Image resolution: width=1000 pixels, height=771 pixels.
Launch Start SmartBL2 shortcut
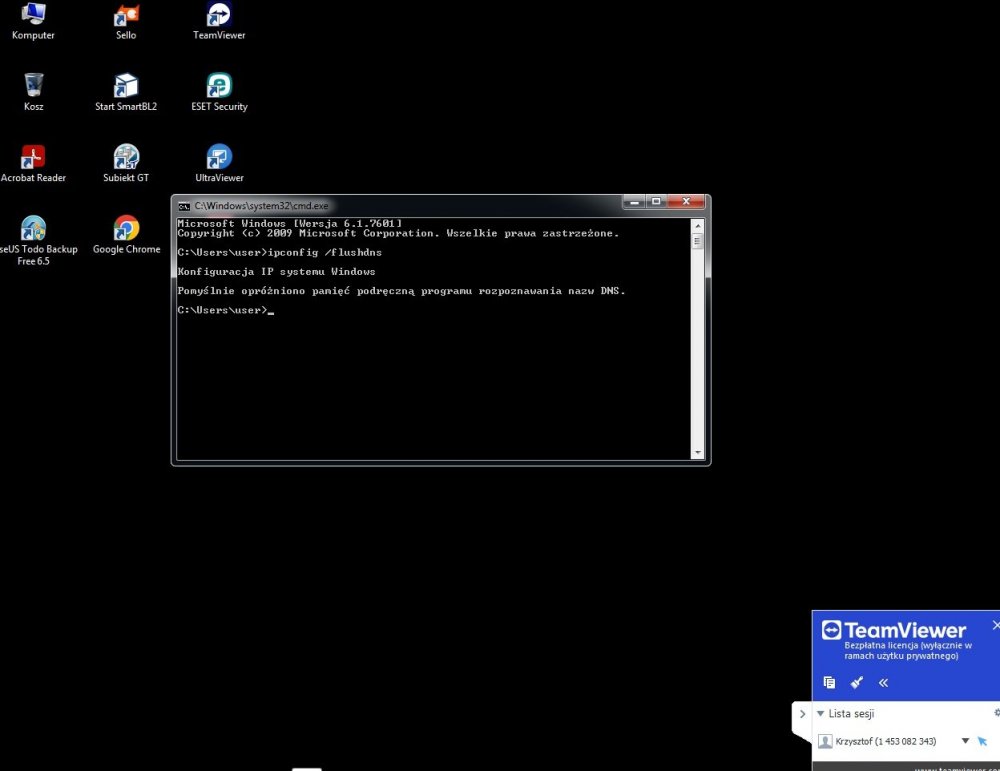tap(126, 86)
